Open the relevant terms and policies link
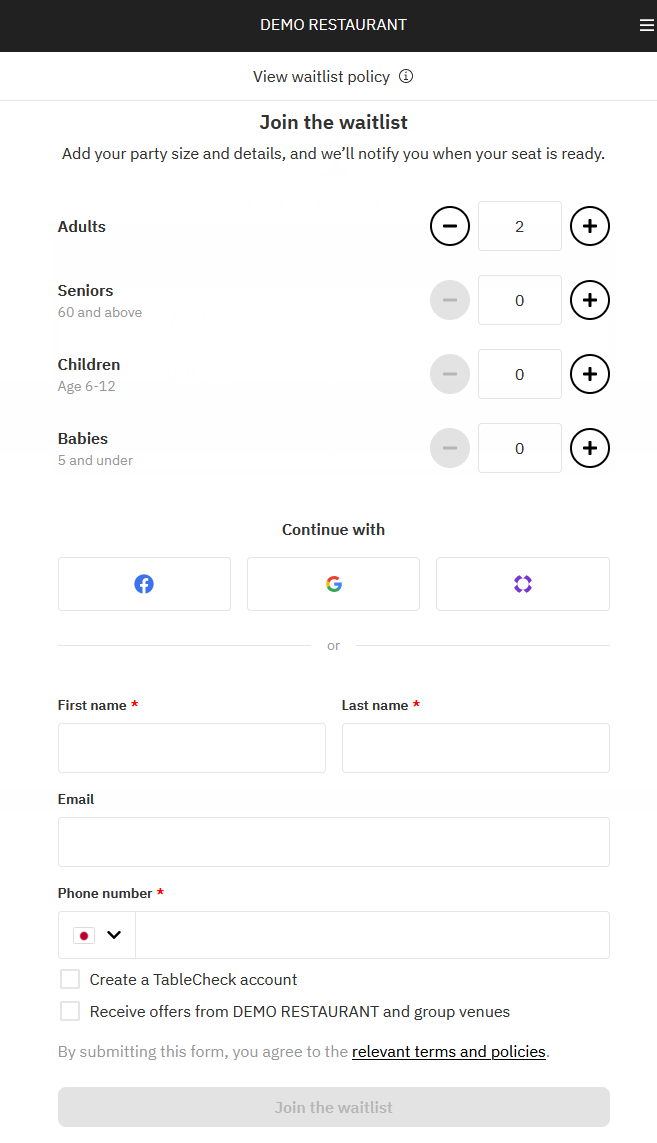The height and width of the screenshot is (1143, 657). [448, 1052]
